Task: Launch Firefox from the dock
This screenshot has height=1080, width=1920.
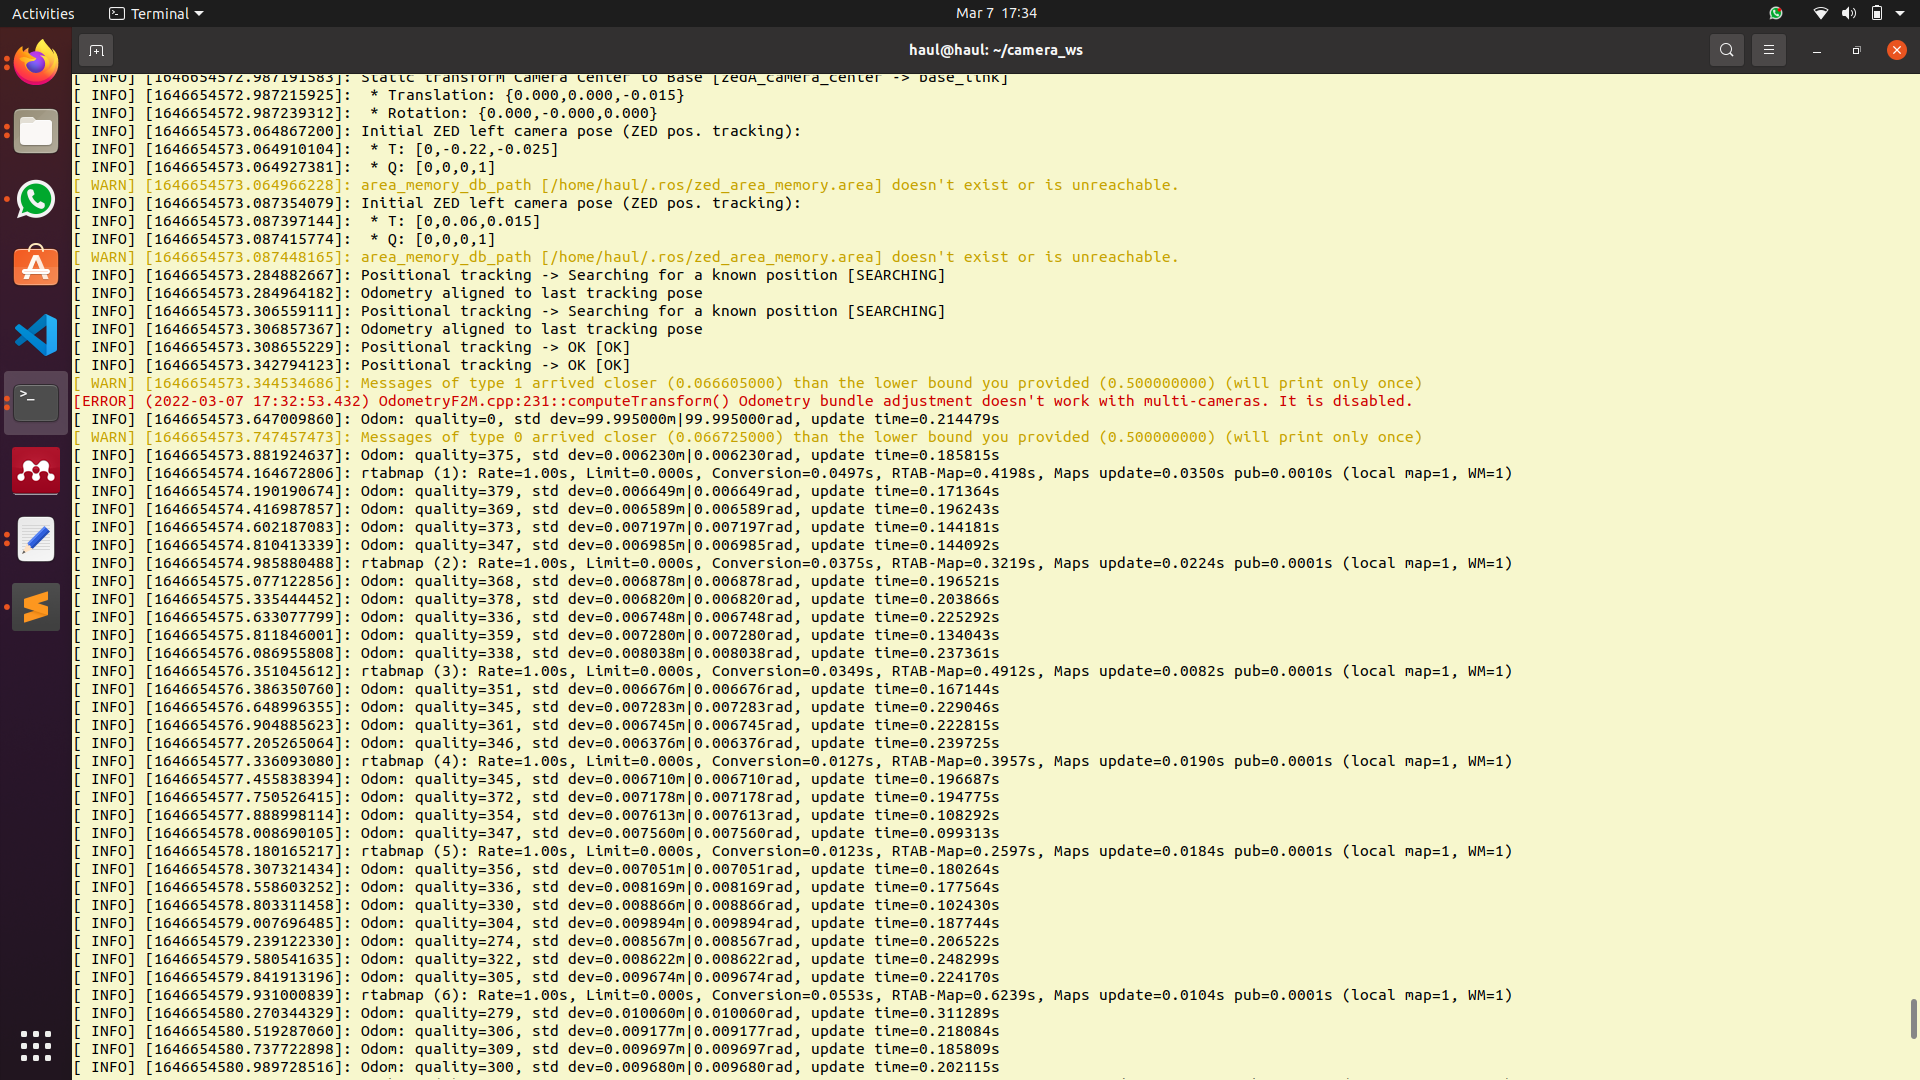Action: coord(36,64)
